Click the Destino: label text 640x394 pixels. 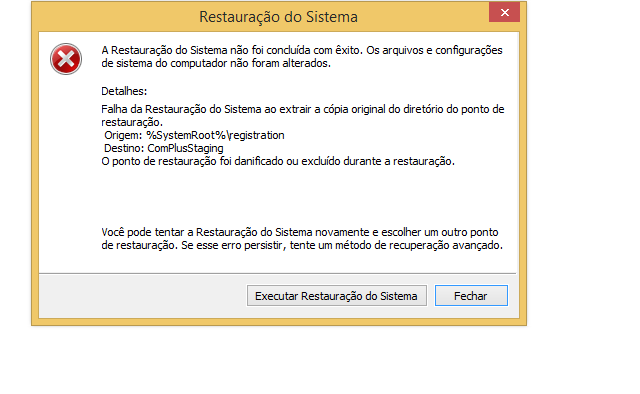click(124, 148)
